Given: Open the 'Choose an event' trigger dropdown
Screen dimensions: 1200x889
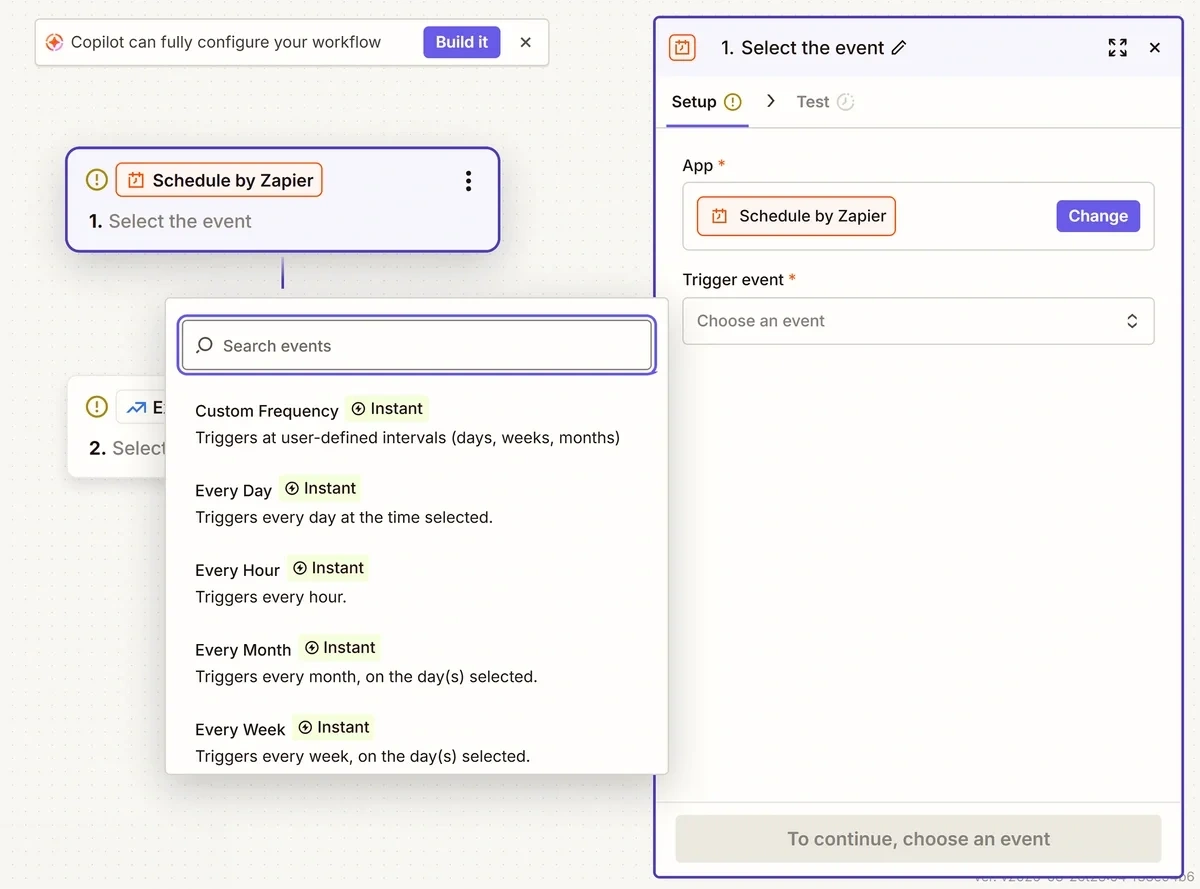Looking at the screenshot, I should pos(918,321).
